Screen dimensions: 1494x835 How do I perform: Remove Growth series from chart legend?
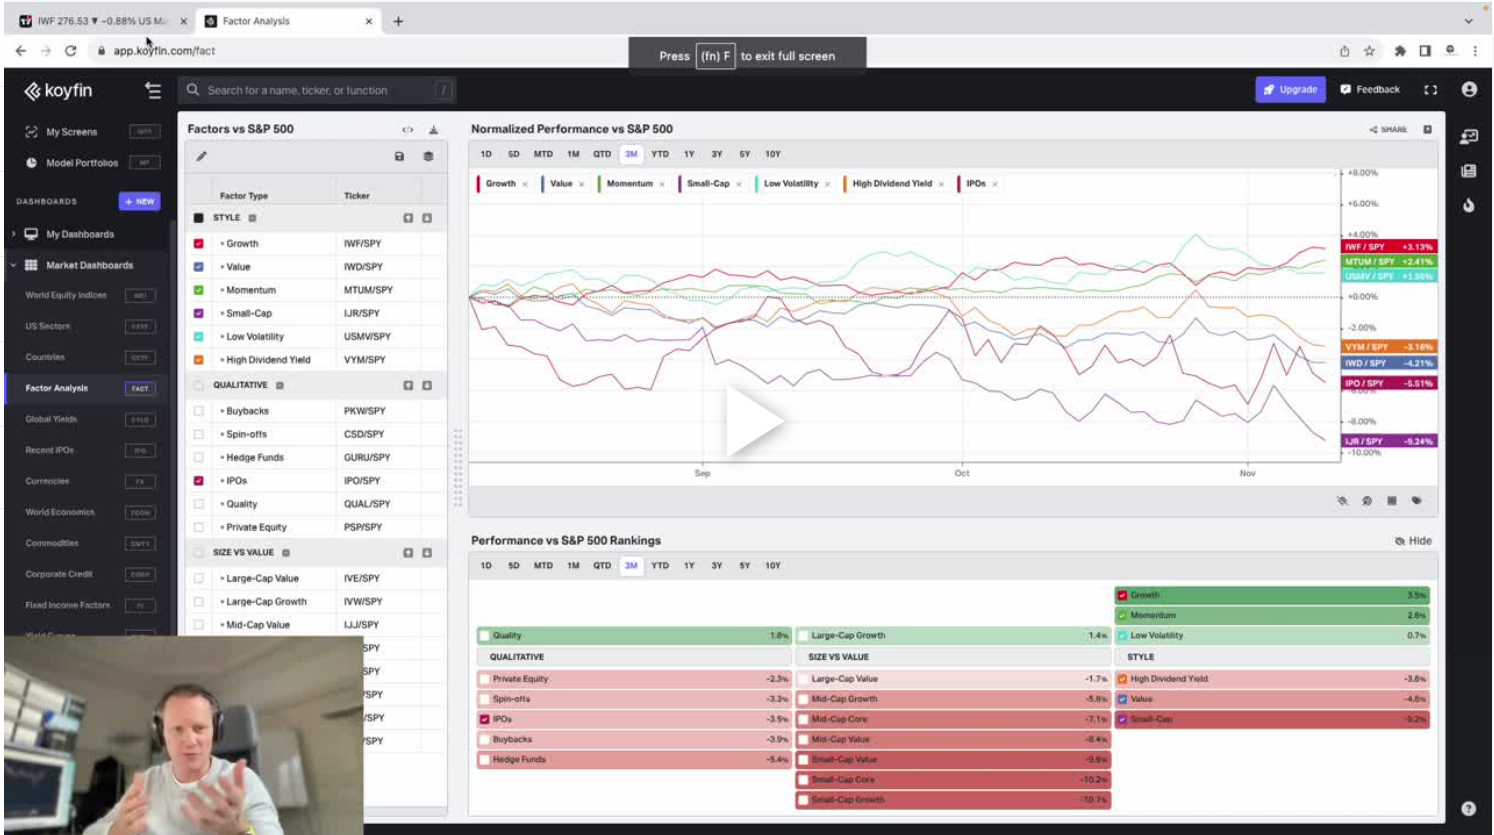(525, 184)
